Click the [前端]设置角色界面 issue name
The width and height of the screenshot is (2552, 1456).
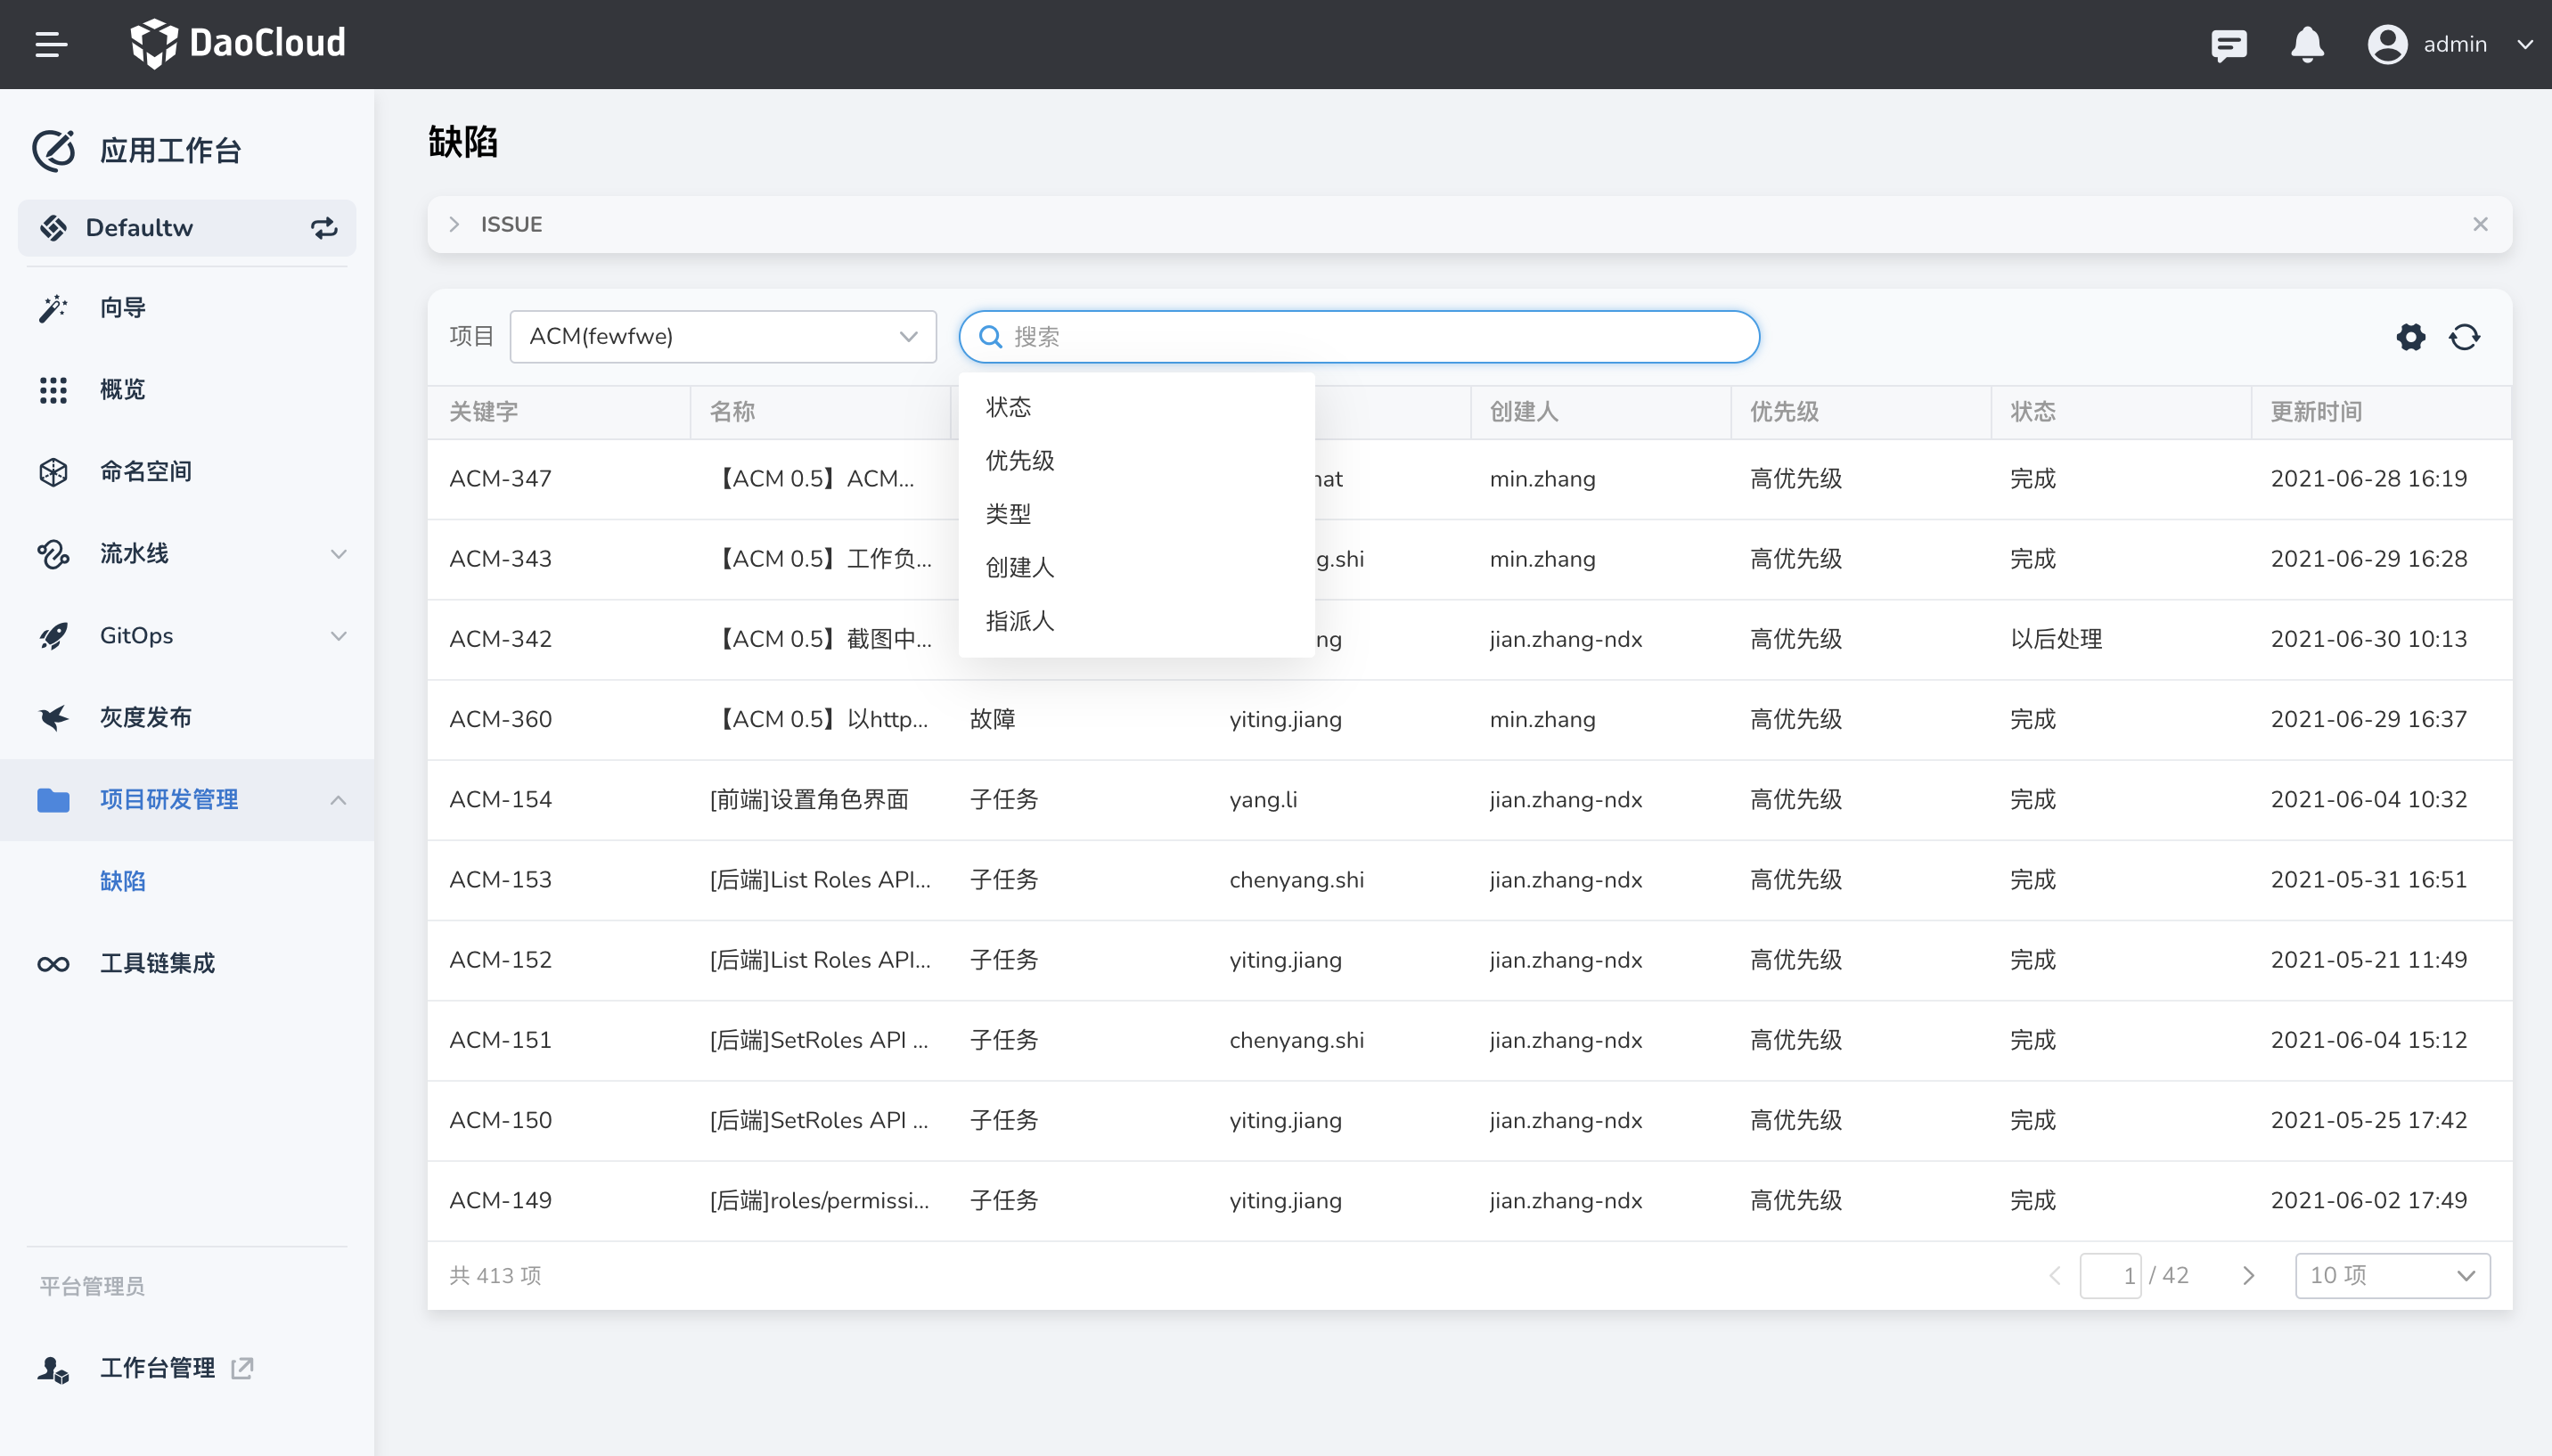point(809,800)
